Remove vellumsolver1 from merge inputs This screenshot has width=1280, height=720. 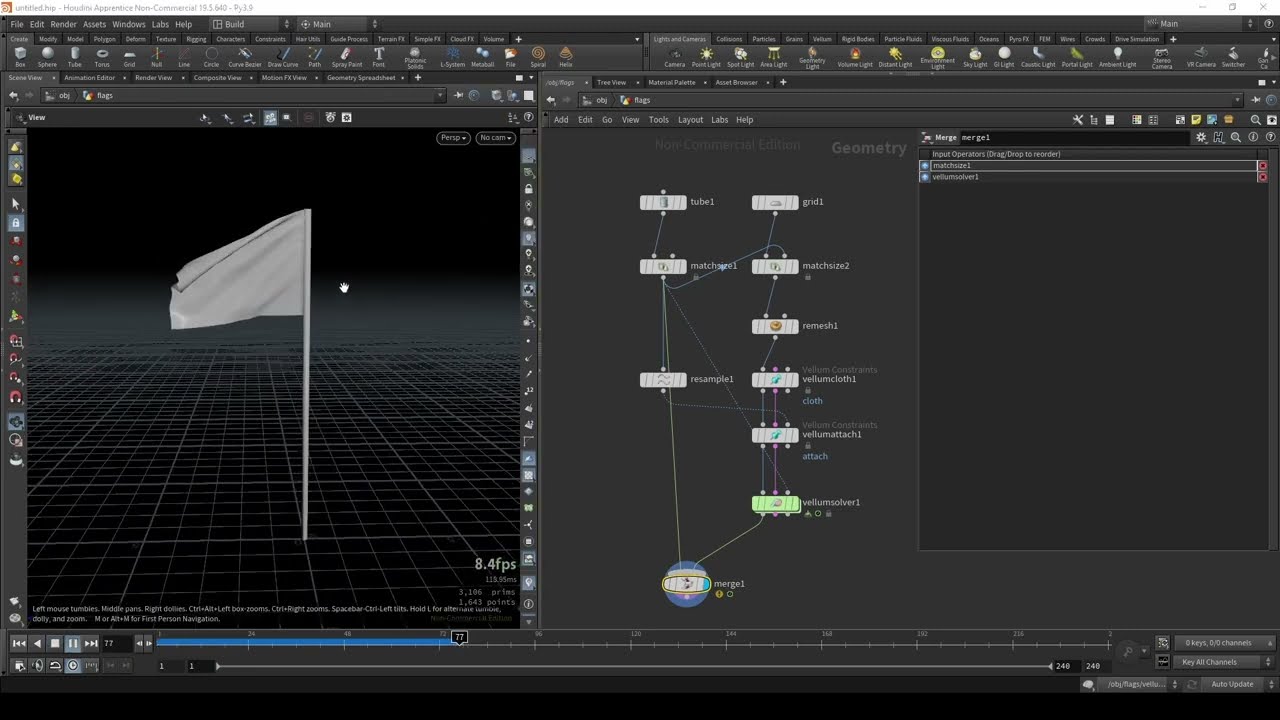coord(1262,177)
